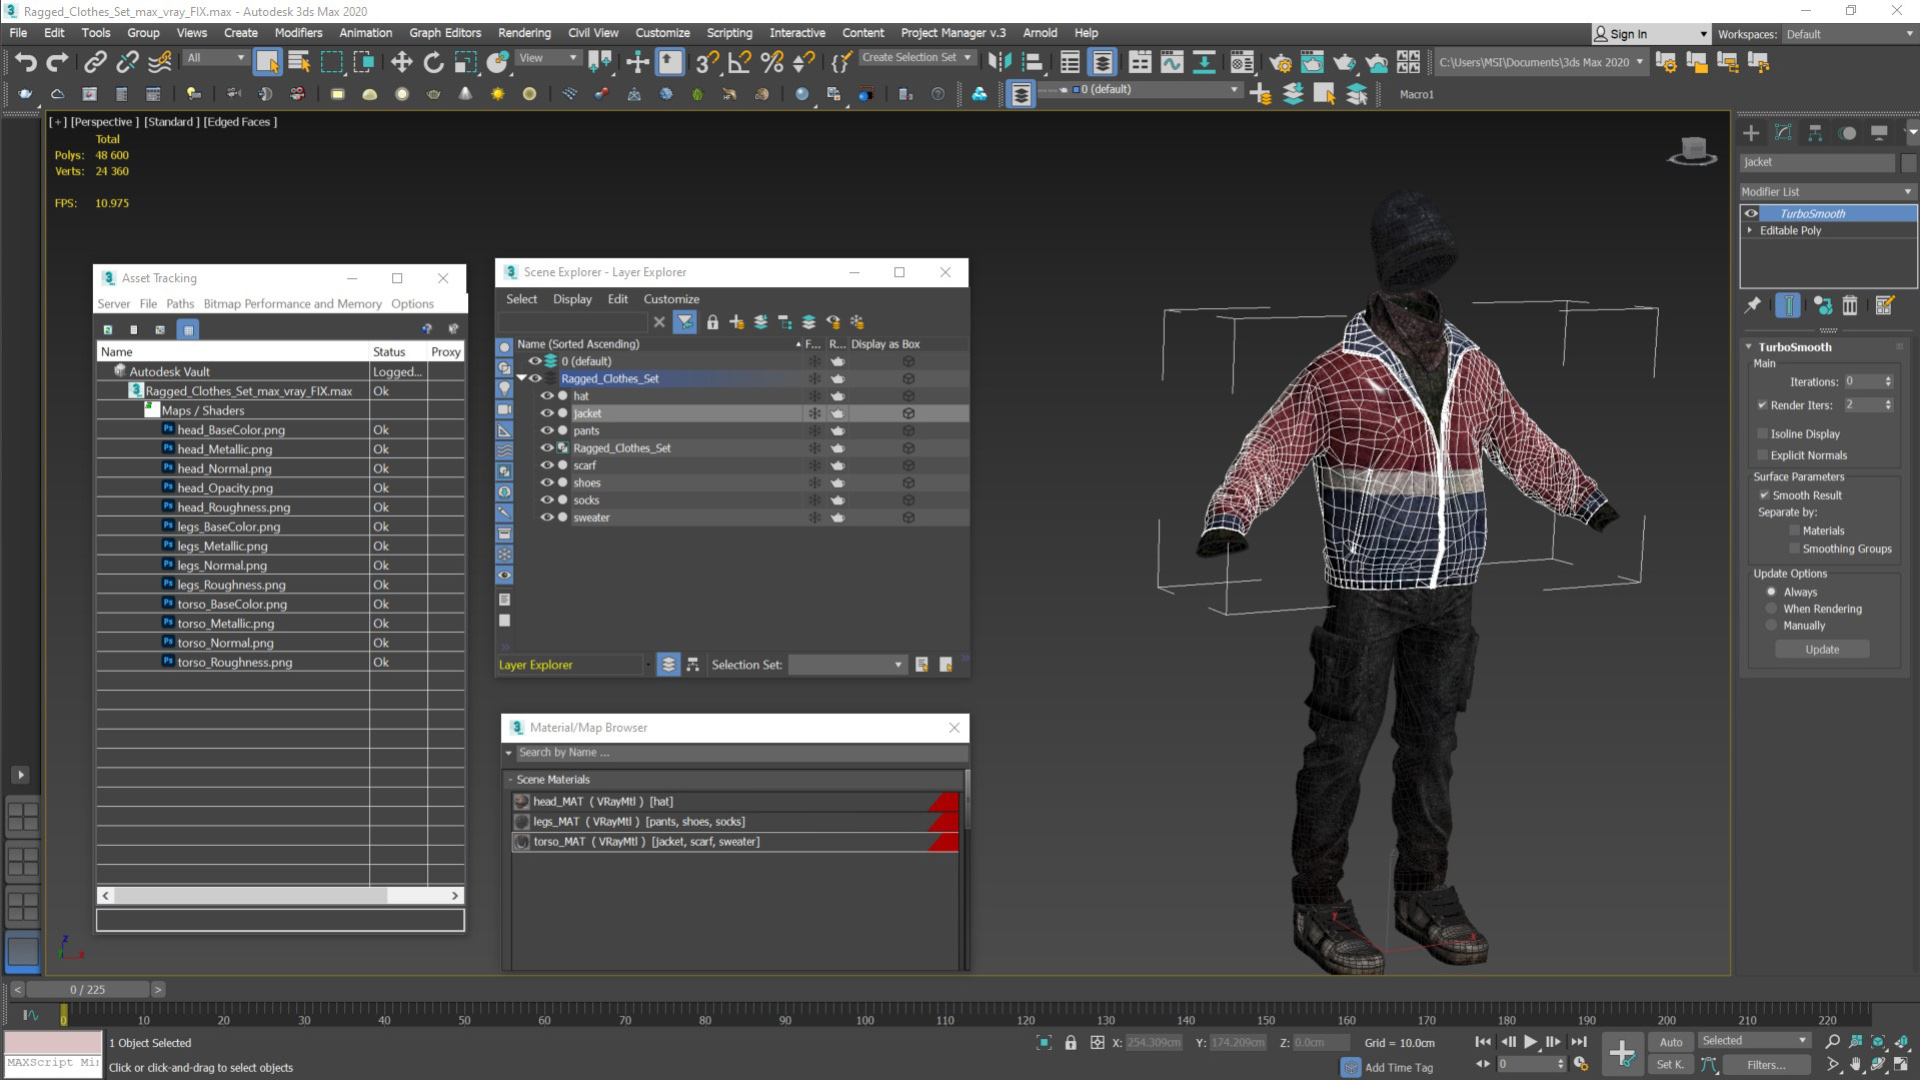The height and width of the screenshot is (1080, 1920).
Task: Click the Search by Name field
Action: tap(740, 753)
